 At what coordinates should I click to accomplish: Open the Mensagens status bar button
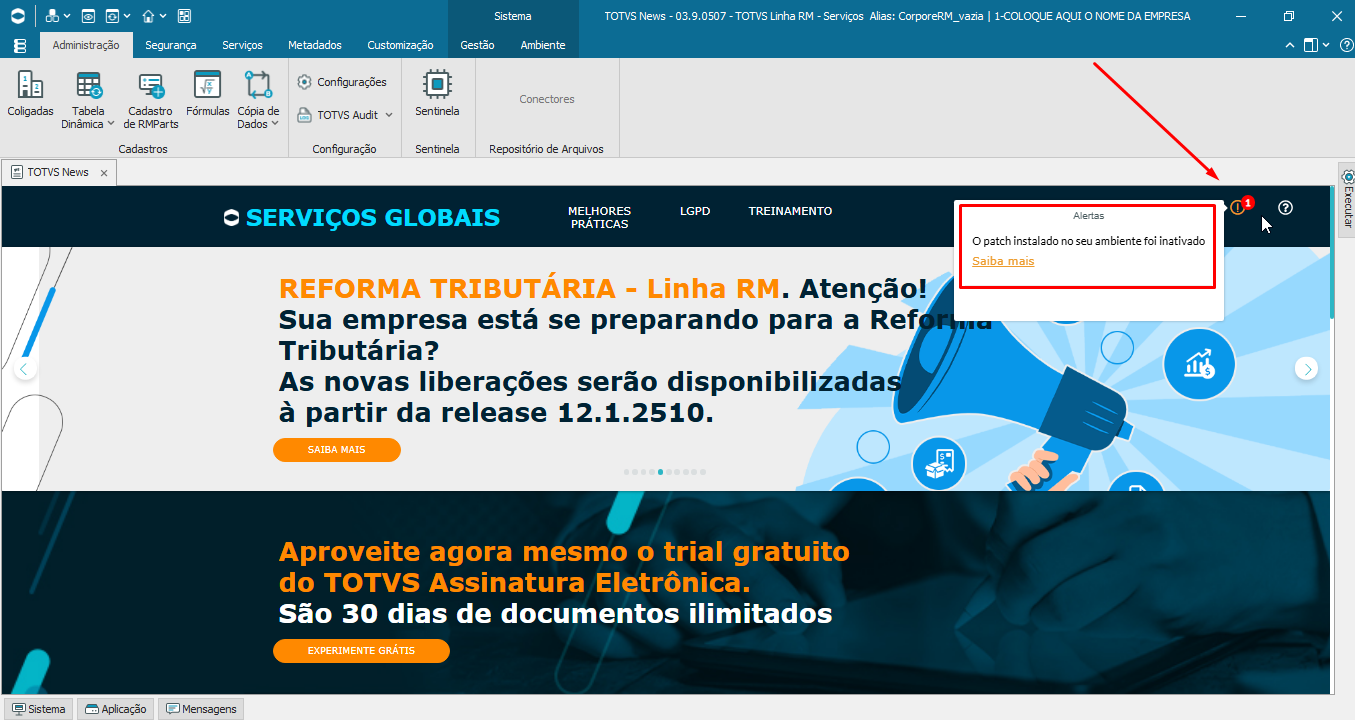(x=200, y=709)
